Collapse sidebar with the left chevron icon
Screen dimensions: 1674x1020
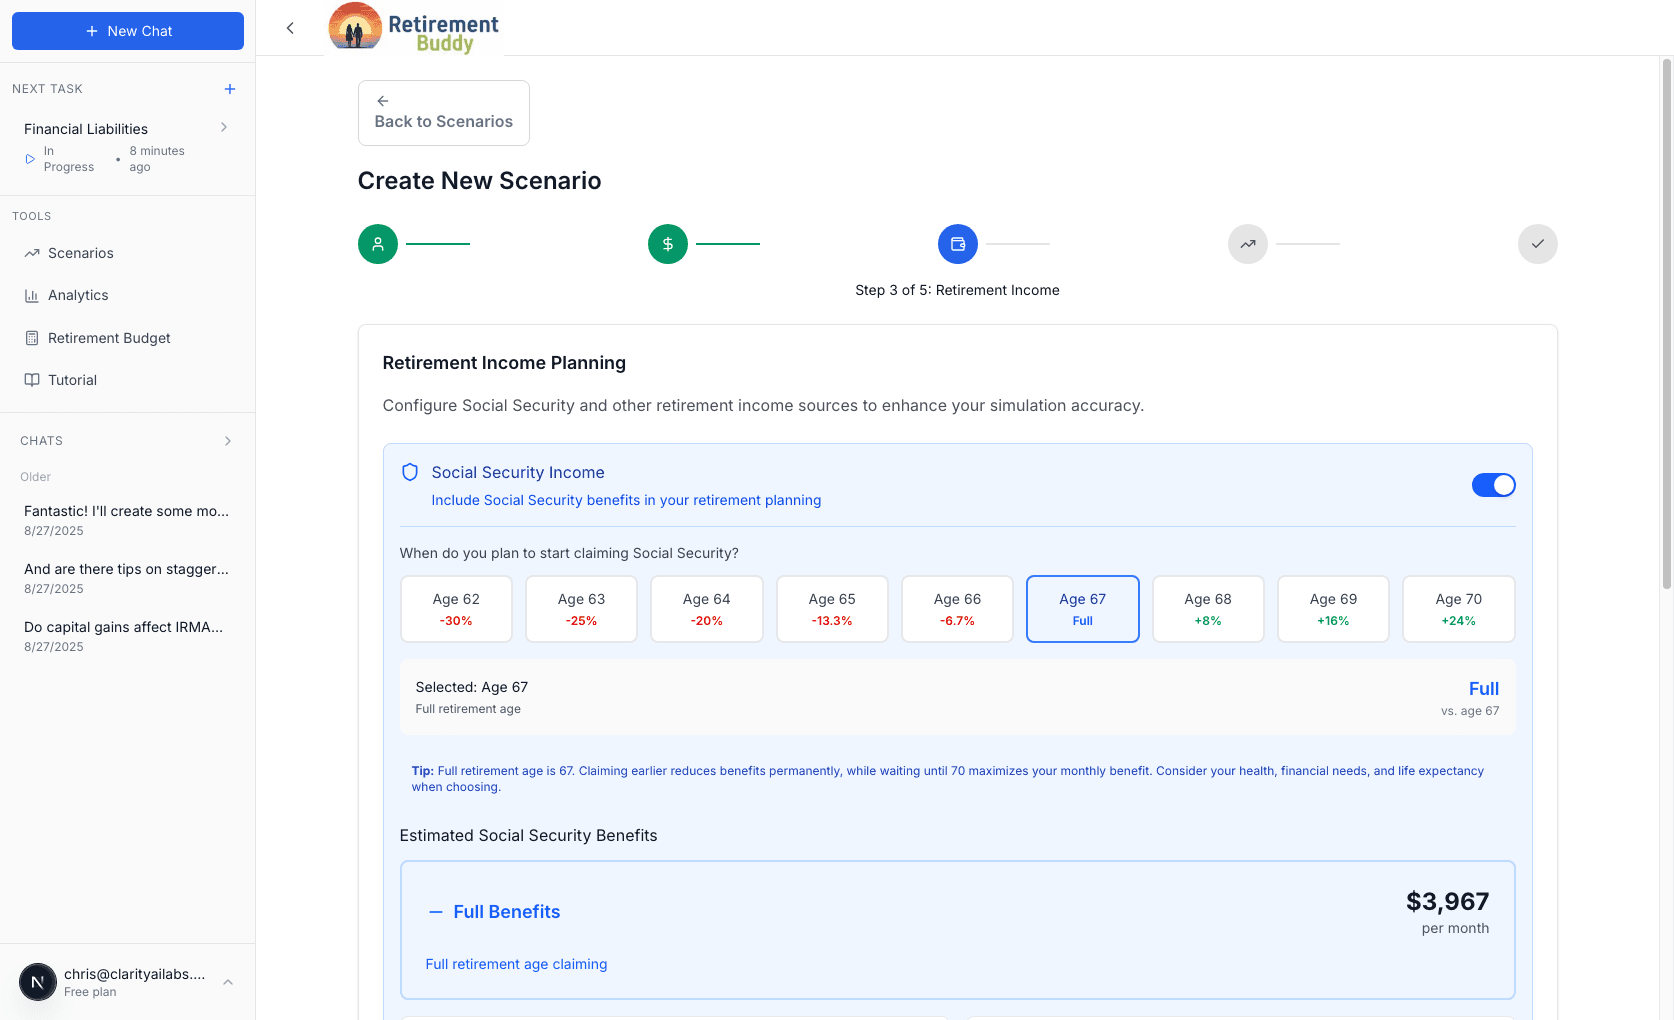(x=290, y=28)
